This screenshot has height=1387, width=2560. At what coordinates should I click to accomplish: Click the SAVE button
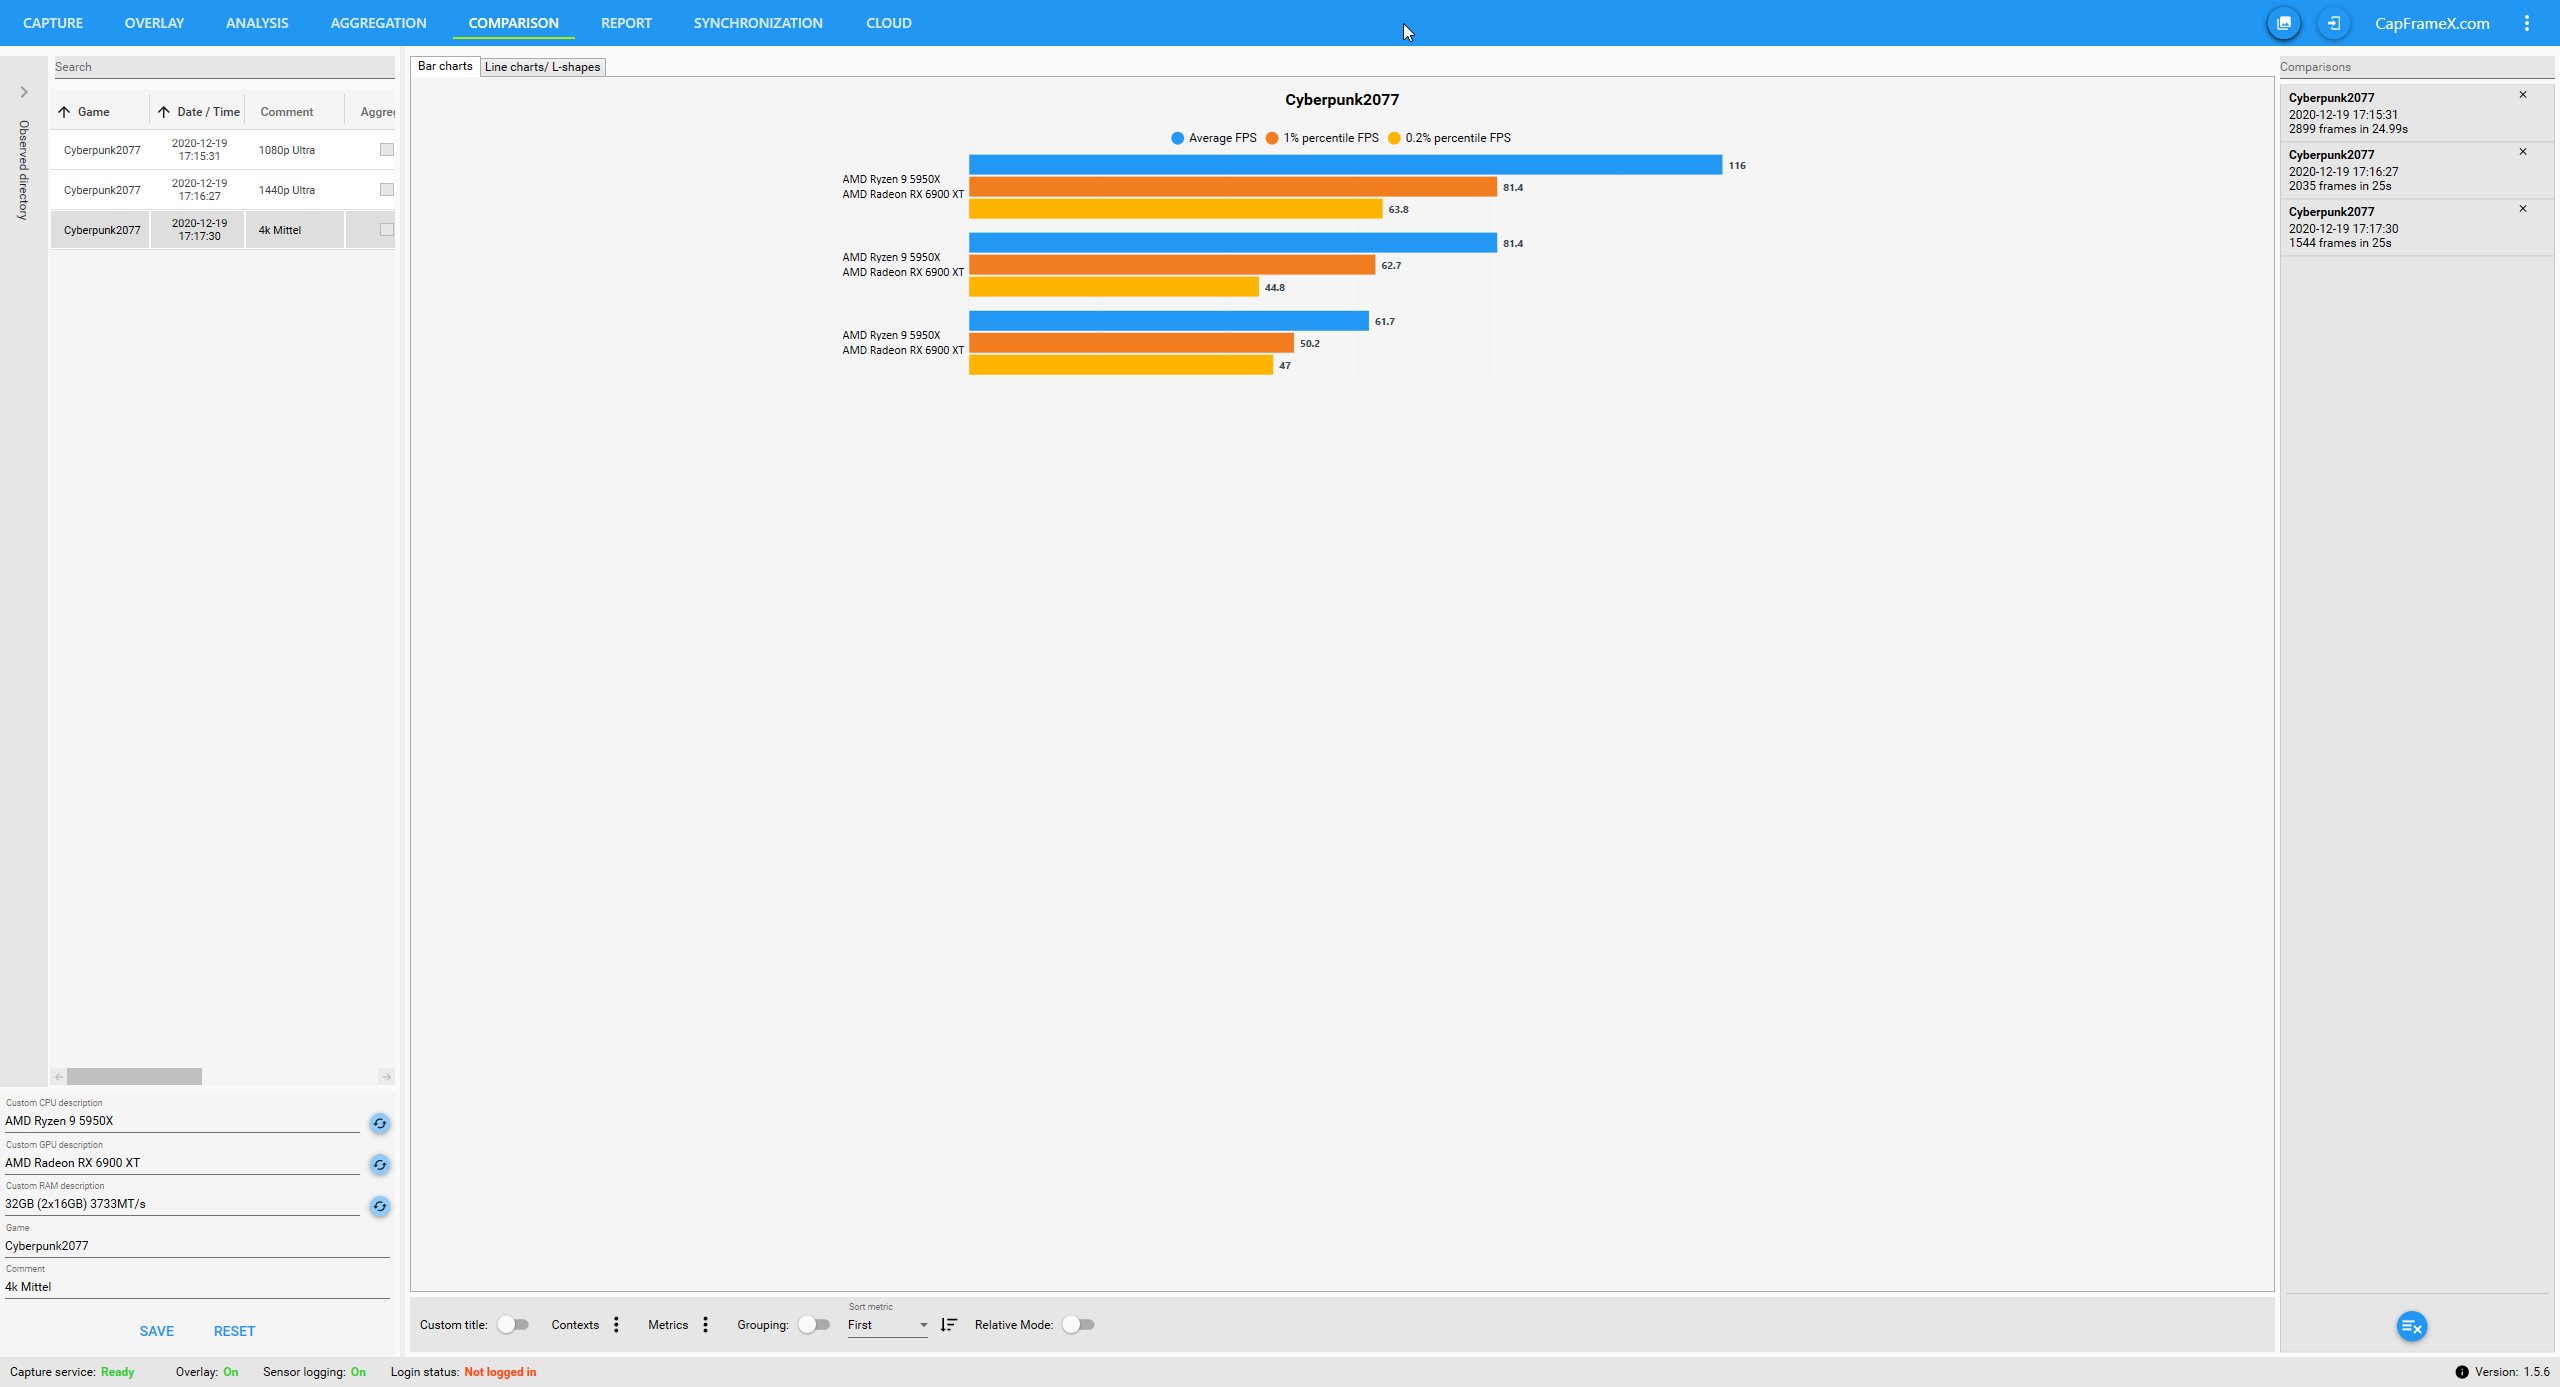[x=156, y=1331]
